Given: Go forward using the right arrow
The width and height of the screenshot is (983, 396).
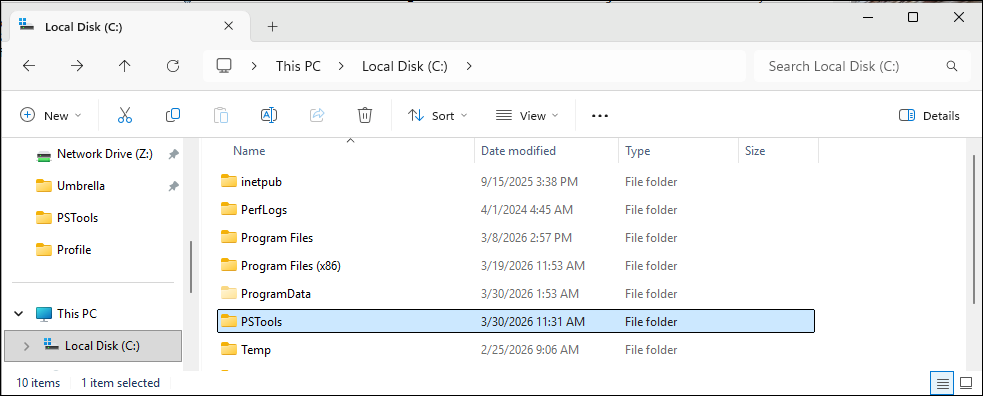Looking at the screenshot, I should 76,66.
